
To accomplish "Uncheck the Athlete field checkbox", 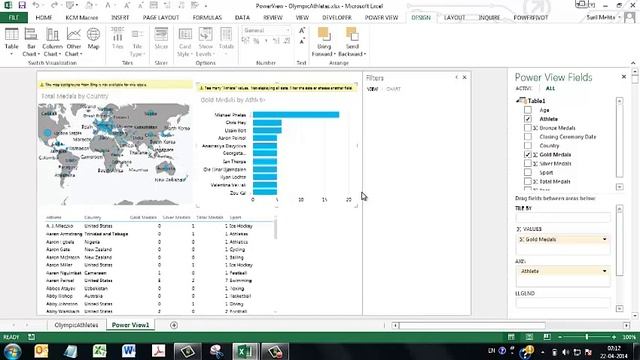I will [x=528, y=119].
